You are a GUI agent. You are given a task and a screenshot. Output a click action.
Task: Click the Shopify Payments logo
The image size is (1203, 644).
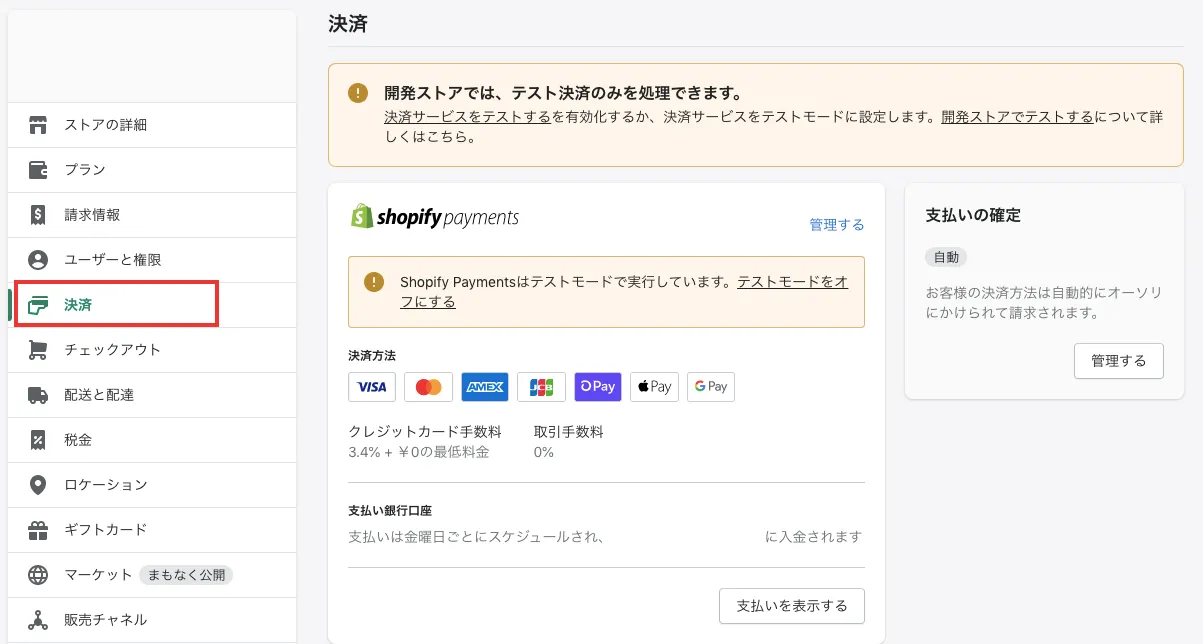[x=434, y=216]
